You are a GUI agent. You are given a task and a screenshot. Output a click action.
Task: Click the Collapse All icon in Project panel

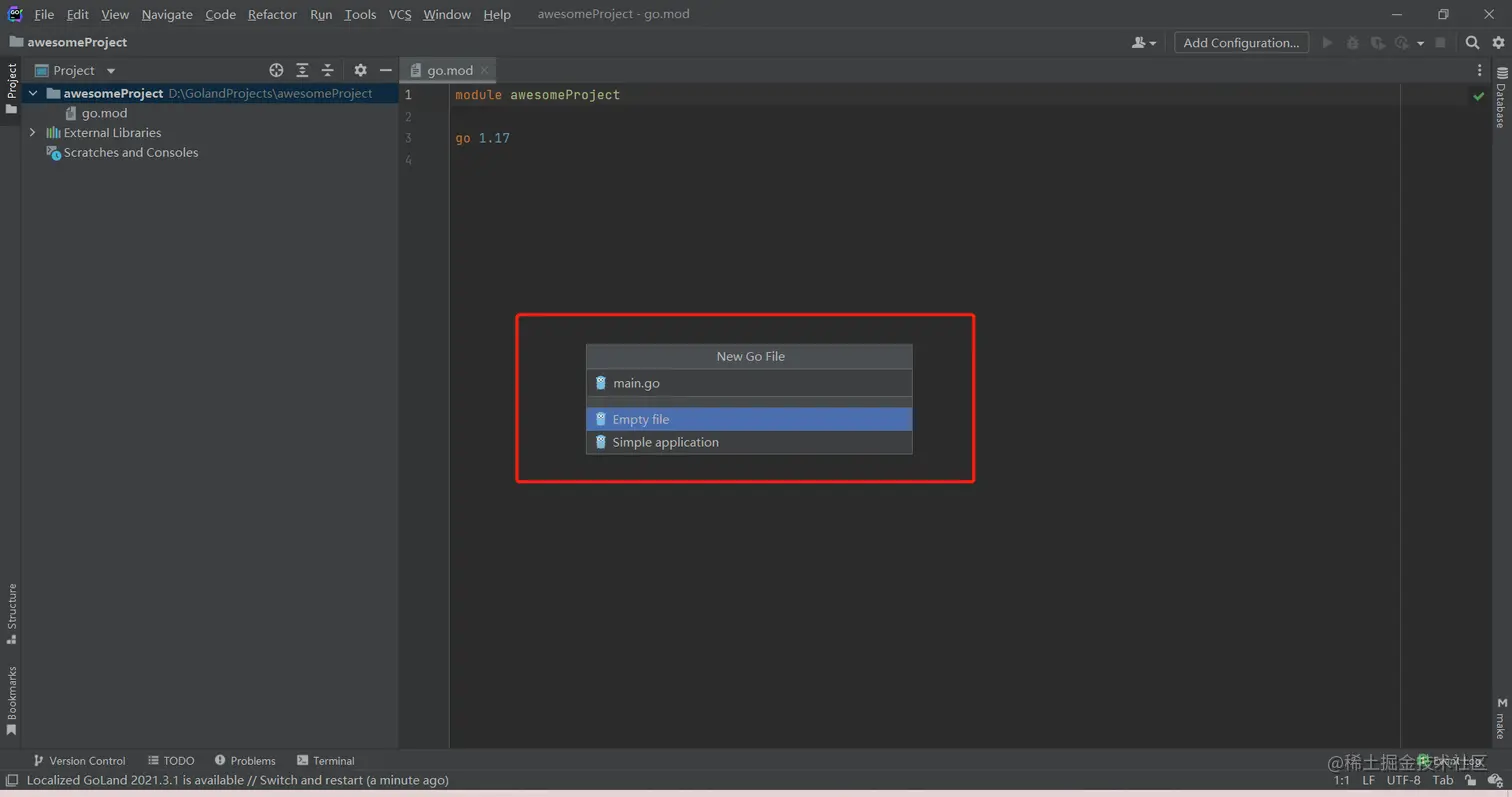click(327, 70)
